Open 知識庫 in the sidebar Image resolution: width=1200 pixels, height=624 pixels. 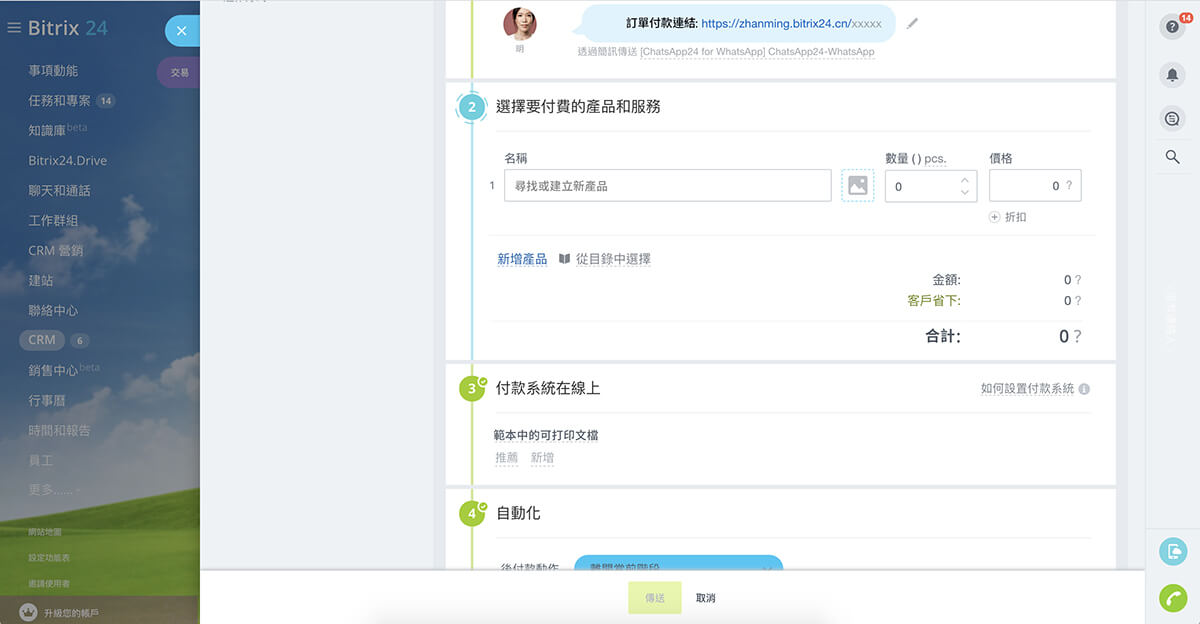[x=47, y=130]
